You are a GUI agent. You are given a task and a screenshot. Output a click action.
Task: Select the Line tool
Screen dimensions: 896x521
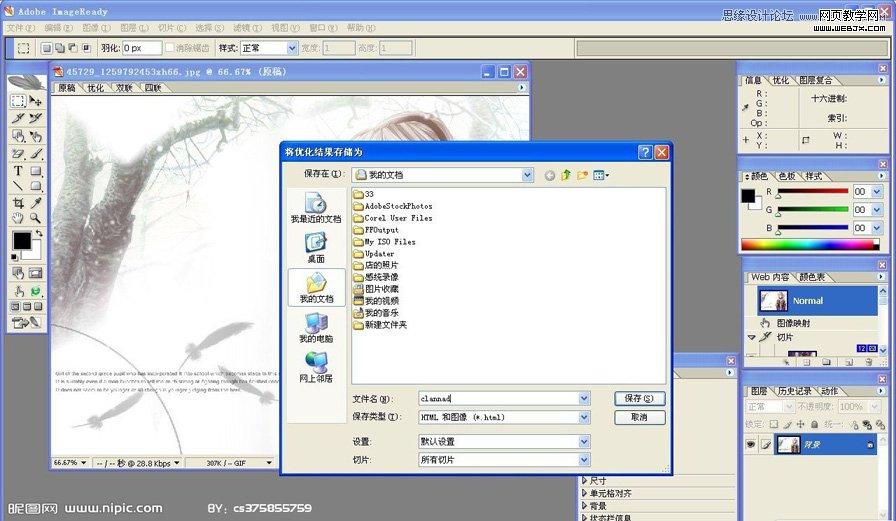18,186
